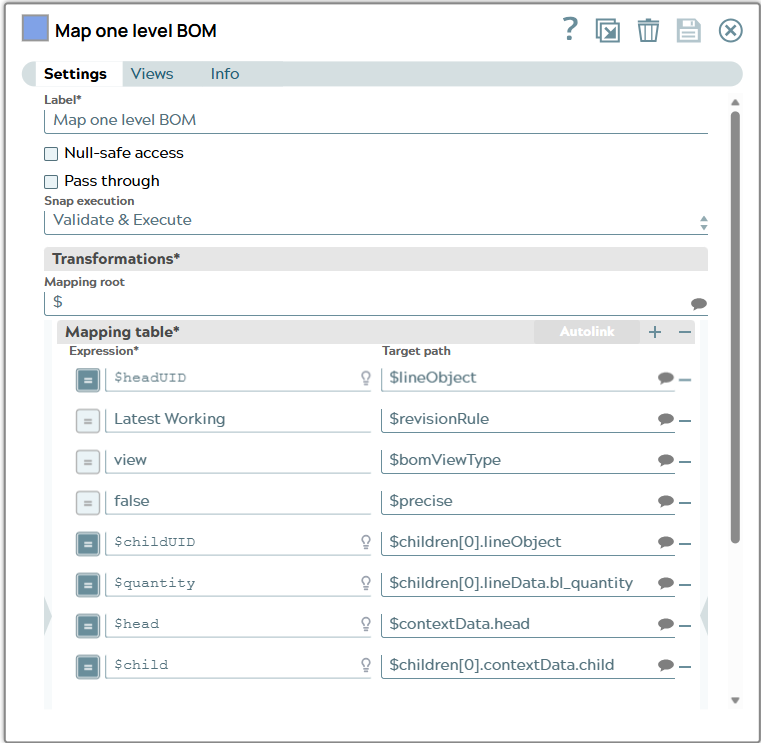Screen dimensions: 761x743
Task: Close the Map one level BOM dialog
Action: 730,31
